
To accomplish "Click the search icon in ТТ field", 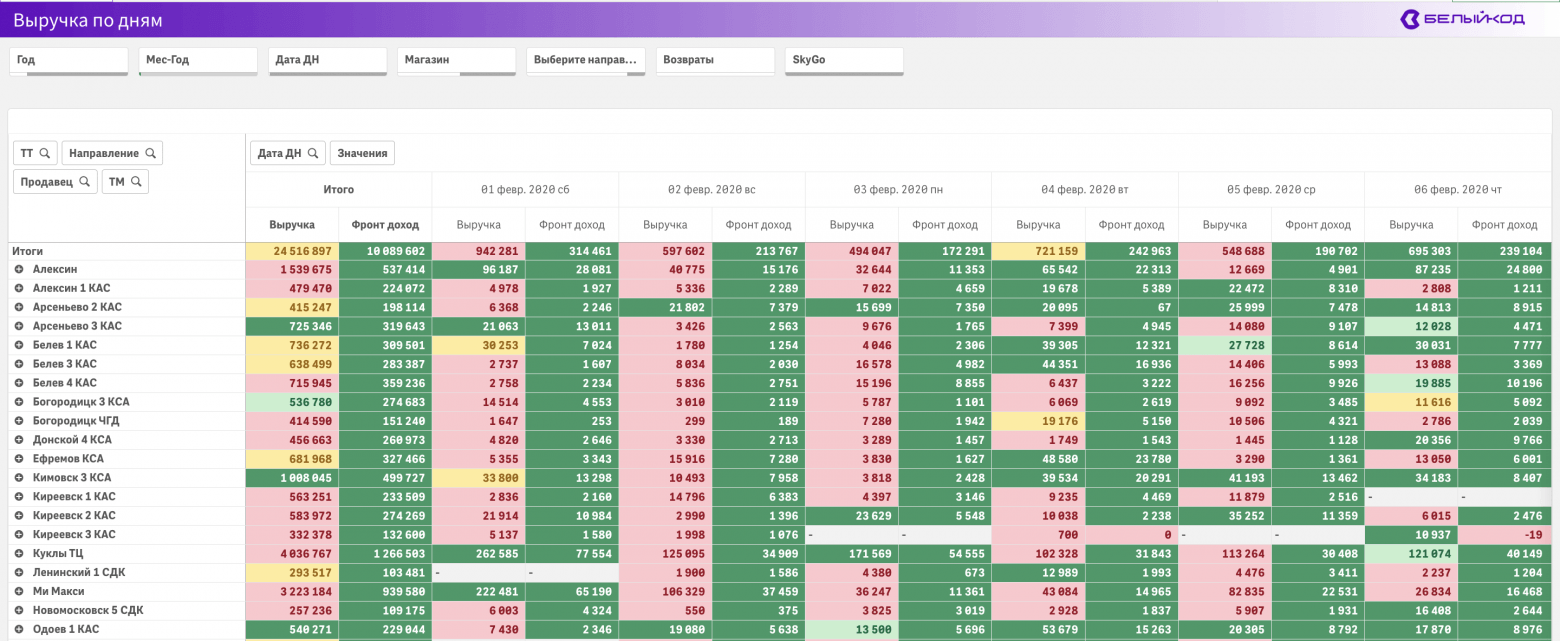I will [x=45, y=153].
